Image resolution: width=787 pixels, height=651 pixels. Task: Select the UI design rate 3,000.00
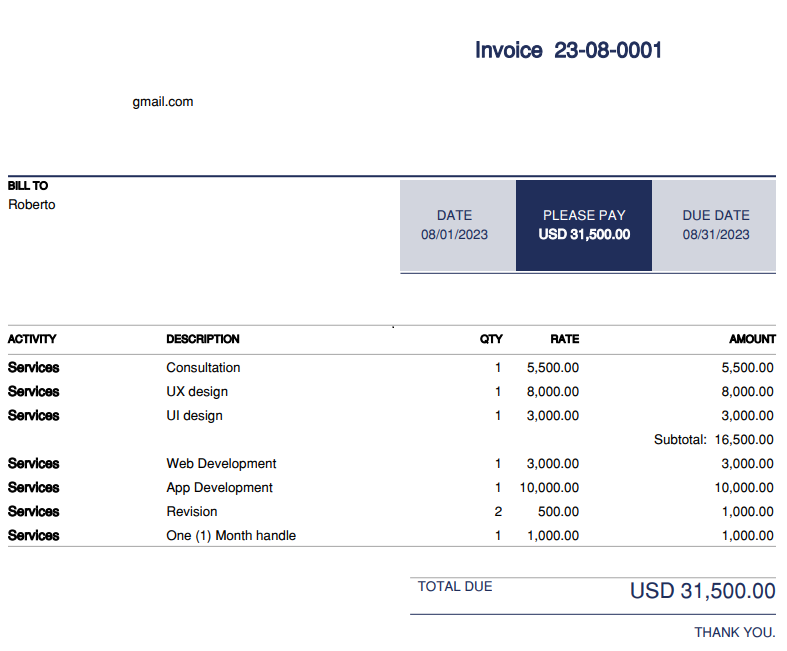tap(553, 416)
